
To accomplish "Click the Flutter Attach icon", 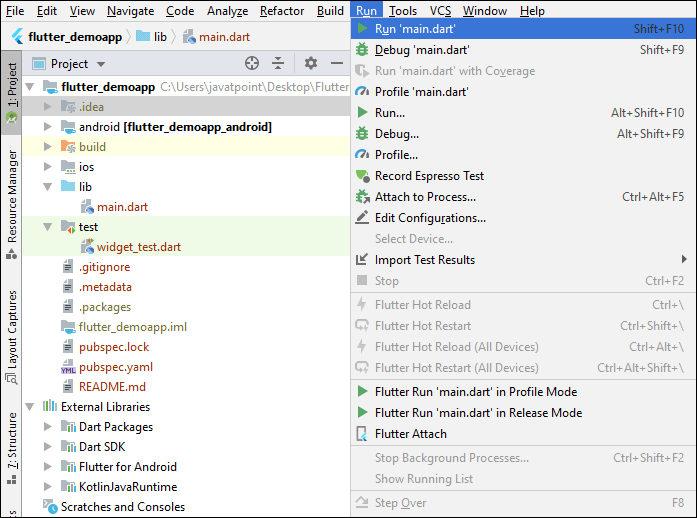I will click(x=362, y=434).
